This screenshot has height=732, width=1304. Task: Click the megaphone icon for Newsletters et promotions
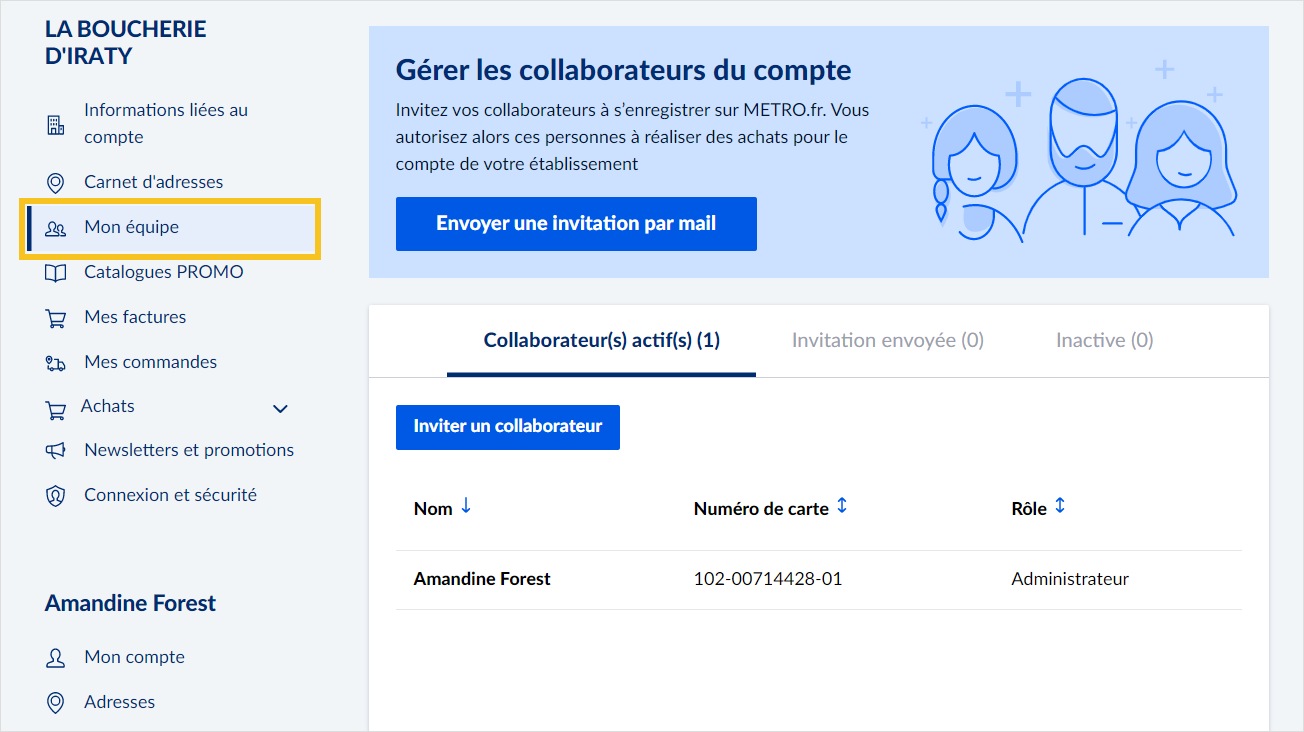pyautogui.click(x=57, y=450)
